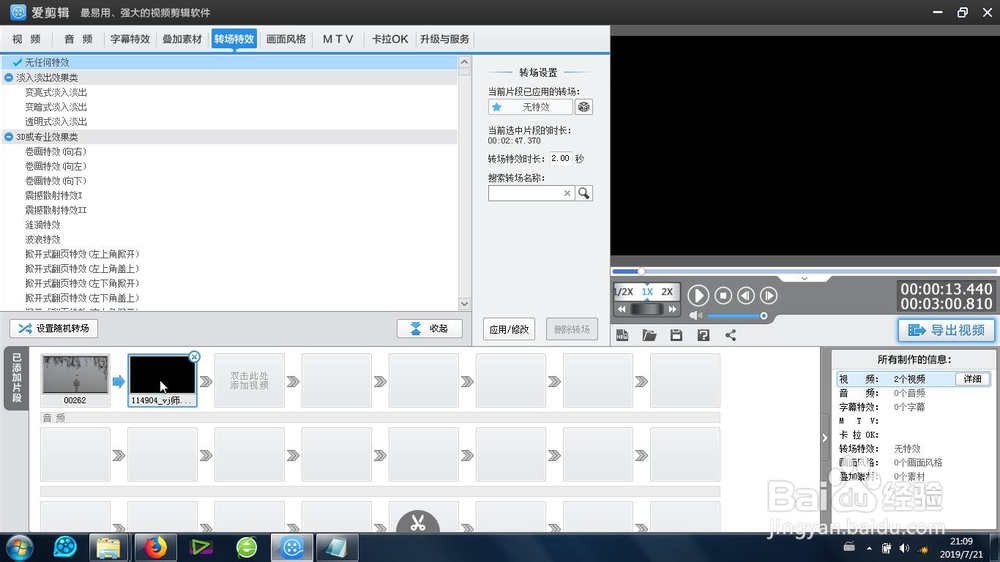Select the 变亮式淡入淡出 transition
This screenshot has width=1000, height=562.
(x=56, y=92)
